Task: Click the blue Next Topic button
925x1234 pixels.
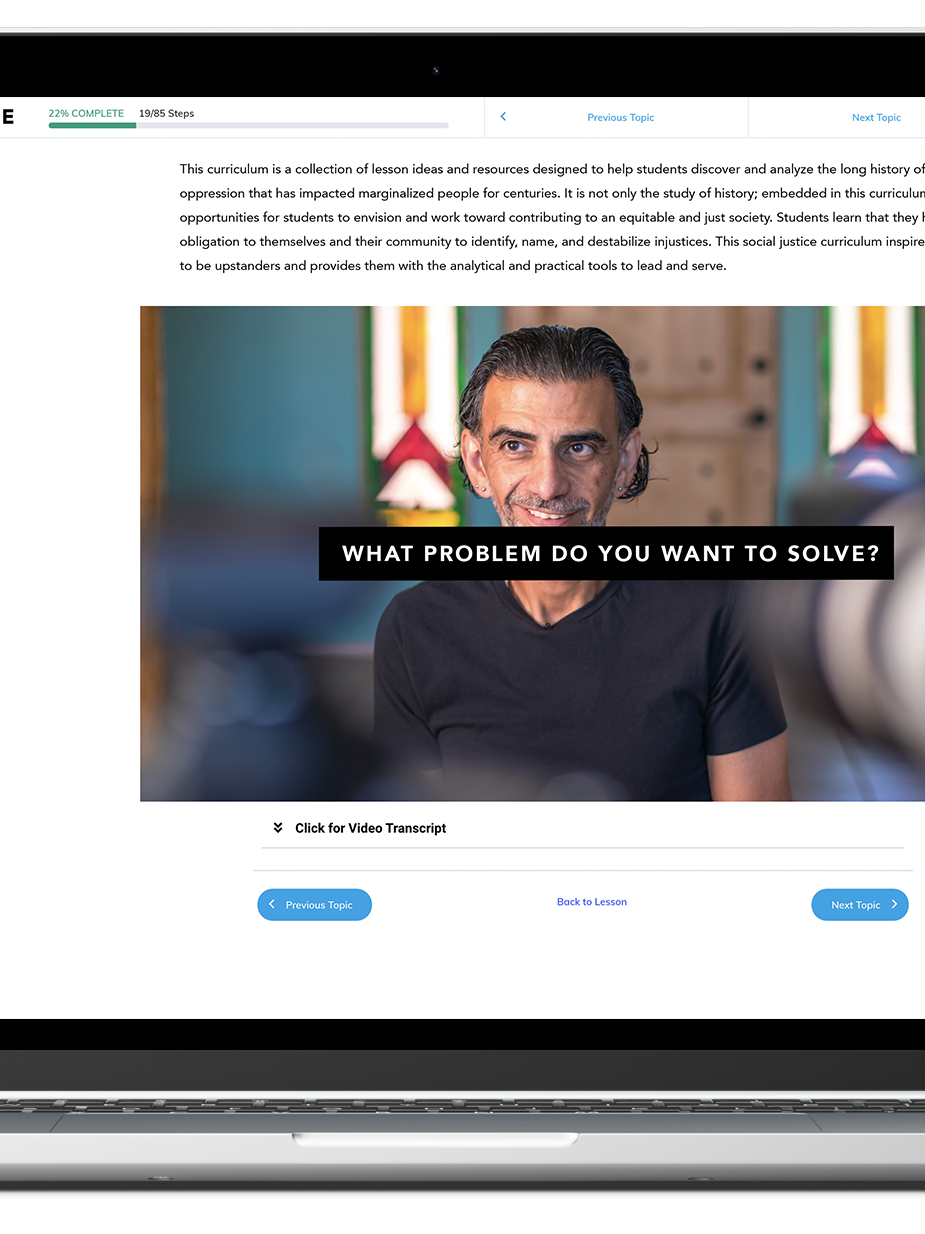Action: (860, 905)
